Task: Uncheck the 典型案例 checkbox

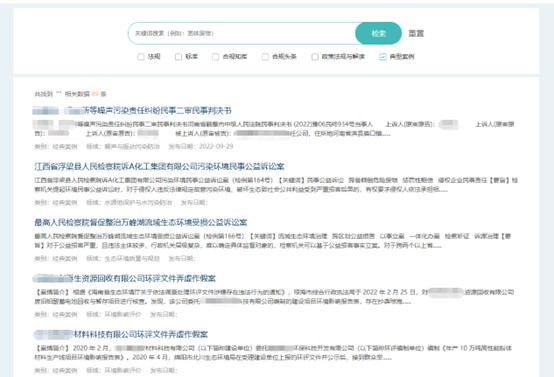Action: pyautogui.click(x=383, y=57)
